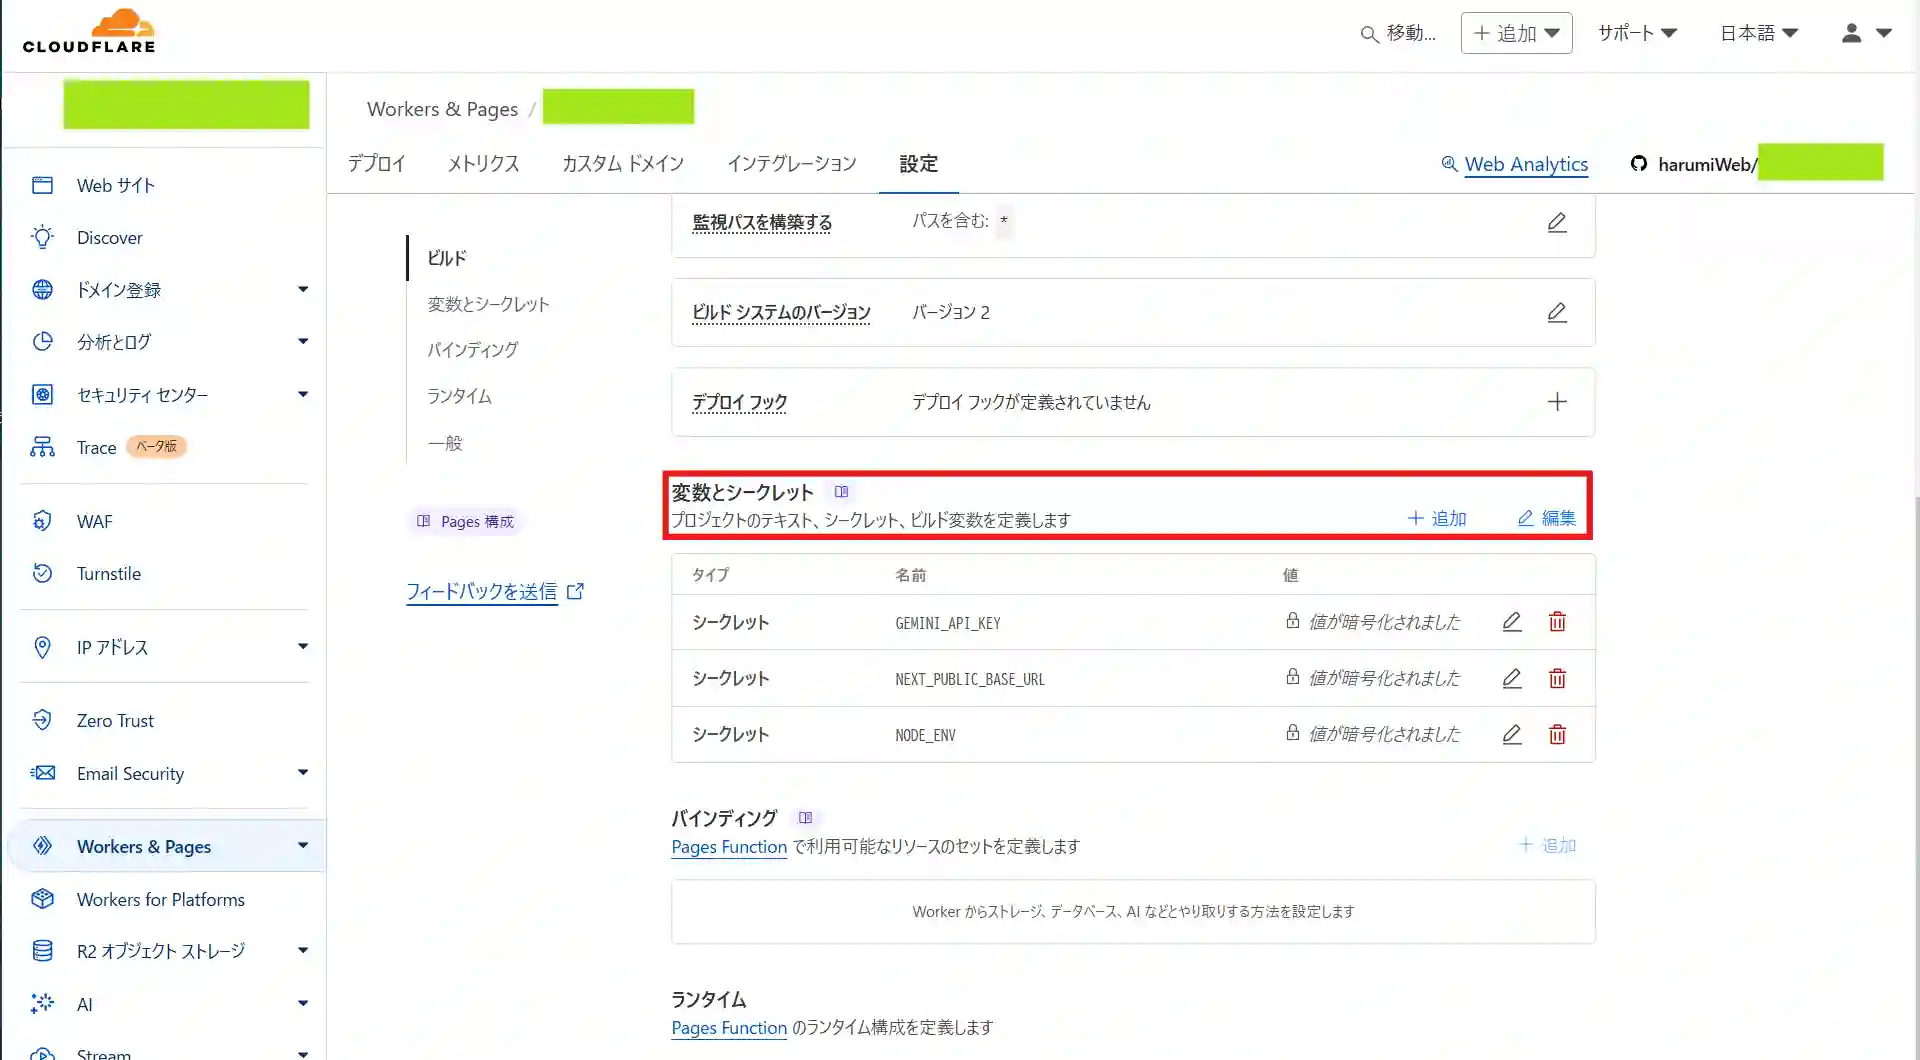The image size is (1920, 1060).
Task: Jump to ビルド settings section
Action: (x=447, y=258)
